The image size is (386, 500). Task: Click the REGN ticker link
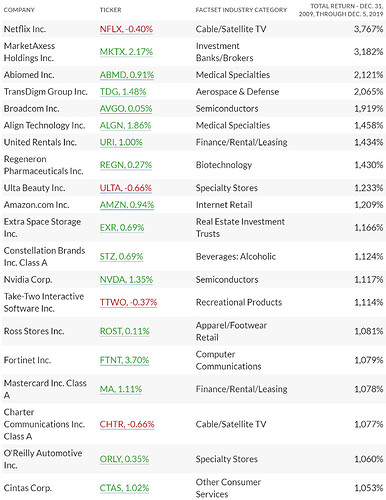pyautogui.click(x=126, y=165)
